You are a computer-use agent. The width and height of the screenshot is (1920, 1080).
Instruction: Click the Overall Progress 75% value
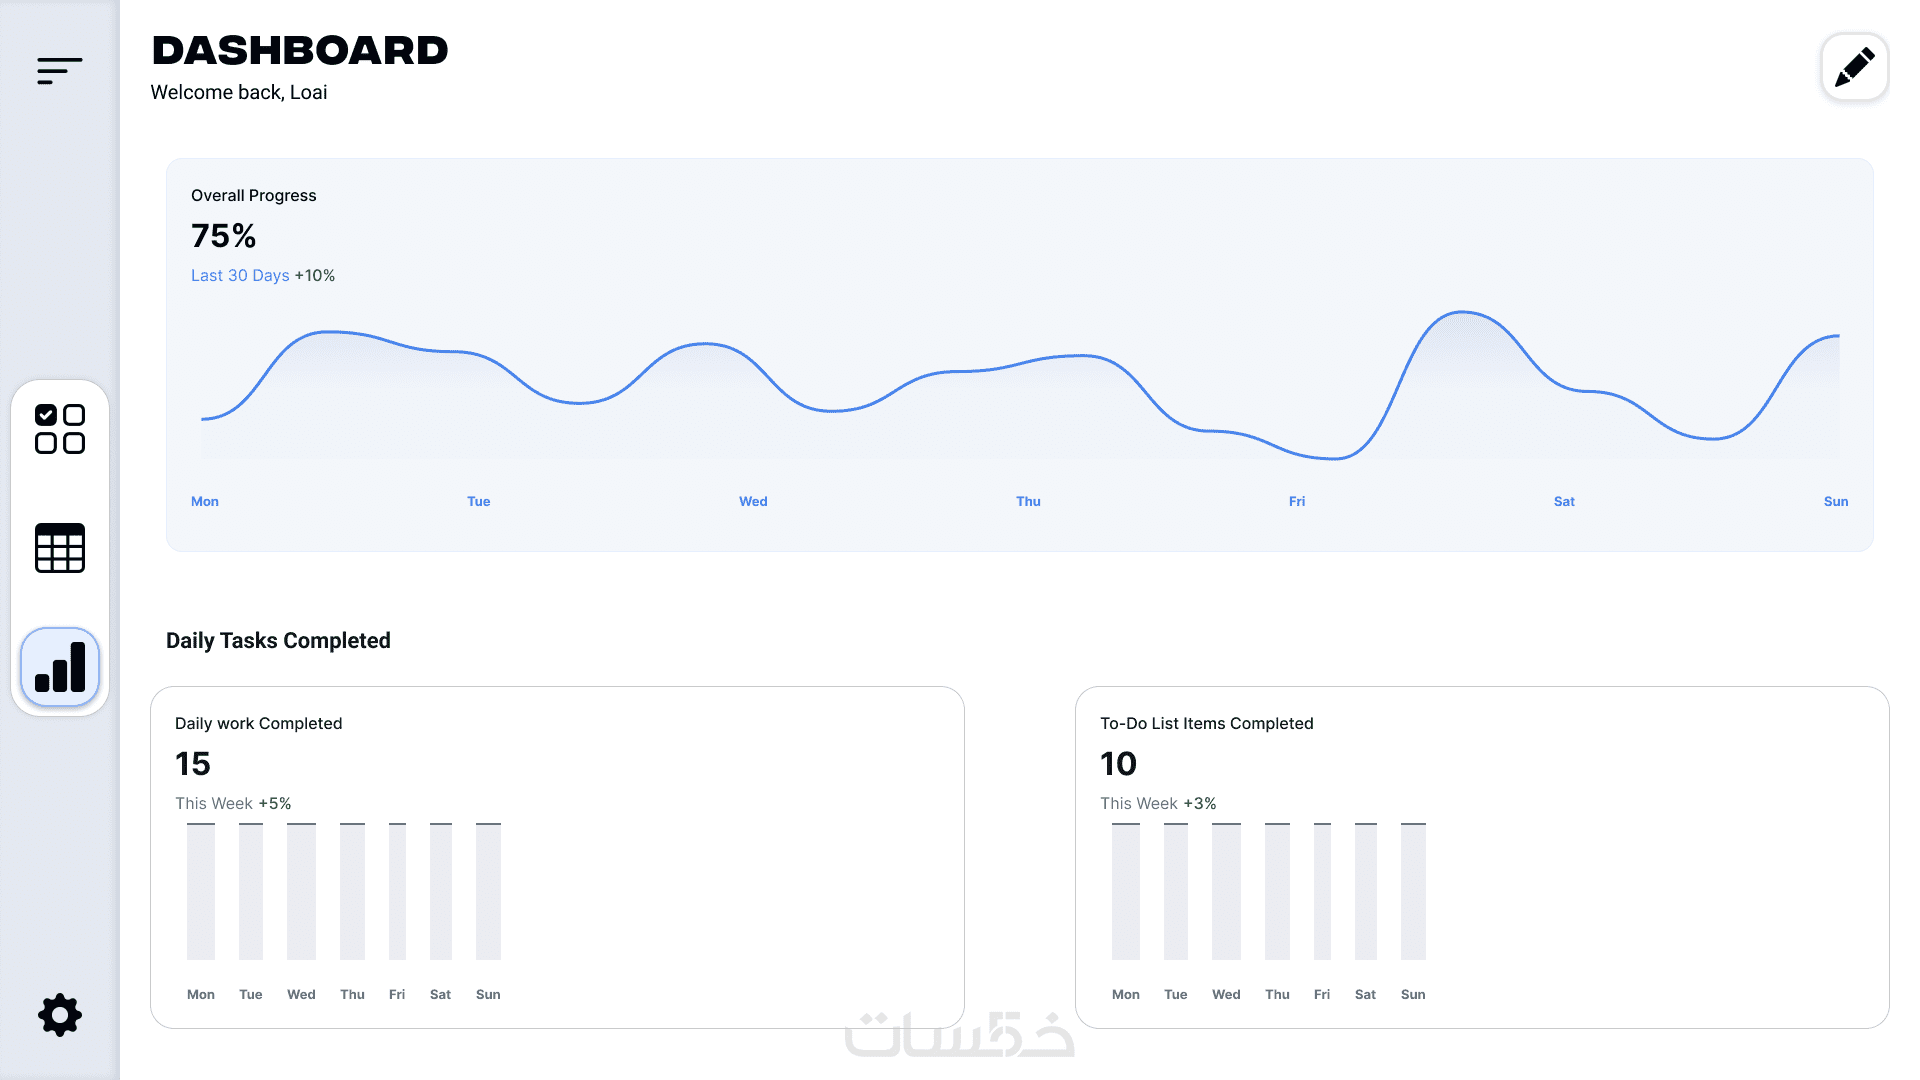point(223,236)
